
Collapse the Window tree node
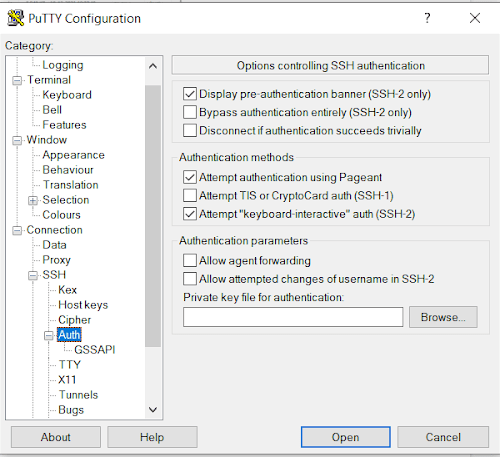pos(17,141)
